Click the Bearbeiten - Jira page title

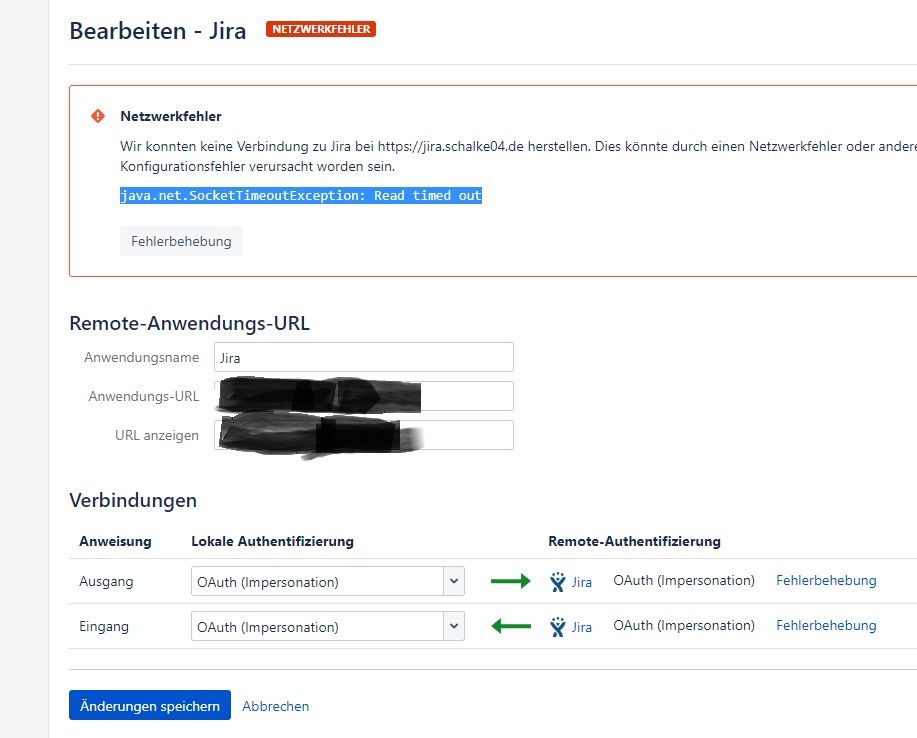[x=158, y=31]
